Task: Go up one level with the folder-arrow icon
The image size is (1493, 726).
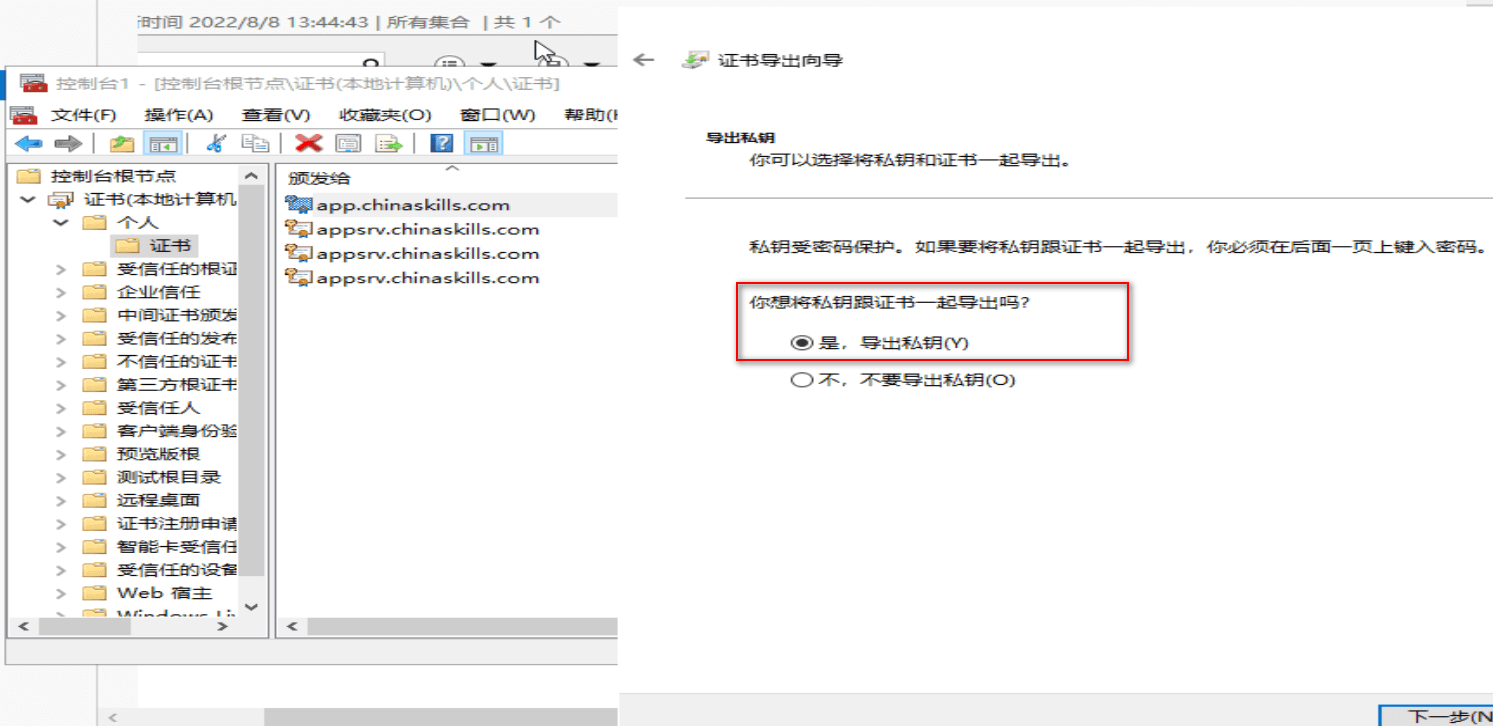Action: coord(122,144)
